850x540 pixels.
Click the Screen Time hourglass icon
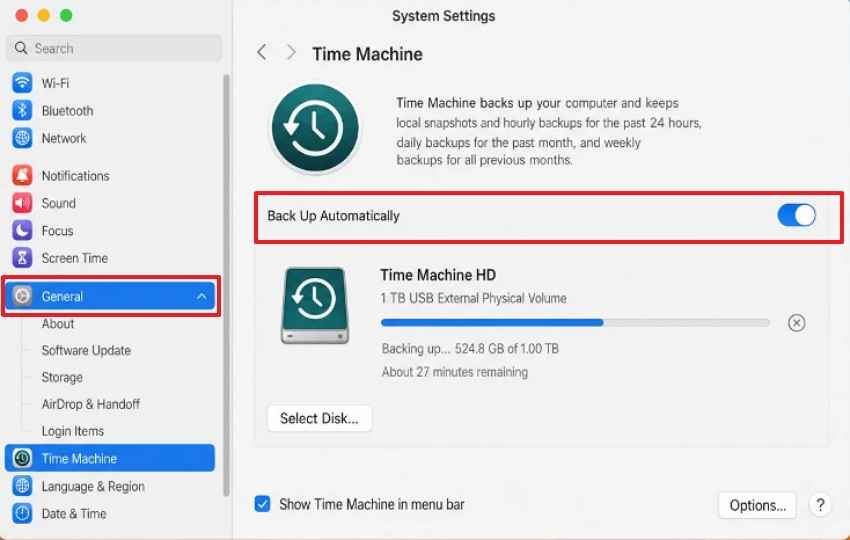click(x=22, y=258)
